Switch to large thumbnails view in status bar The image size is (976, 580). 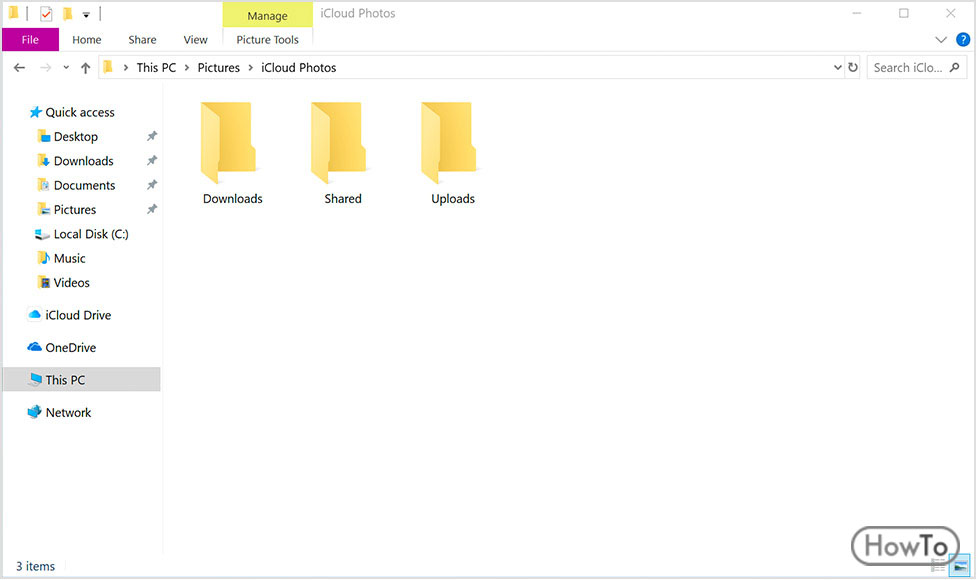click(x=959, y=566)
